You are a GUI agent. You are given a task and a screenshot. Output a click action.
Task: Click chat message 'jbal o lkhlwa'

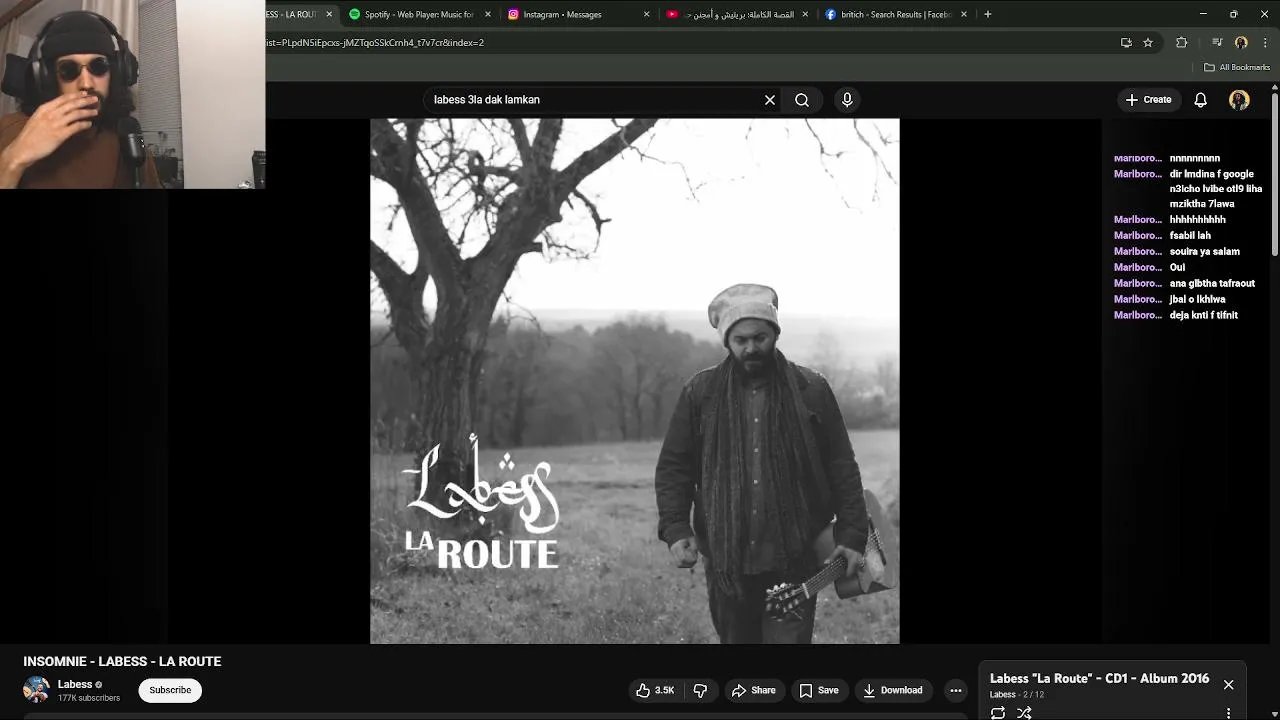click(1198, 299)
